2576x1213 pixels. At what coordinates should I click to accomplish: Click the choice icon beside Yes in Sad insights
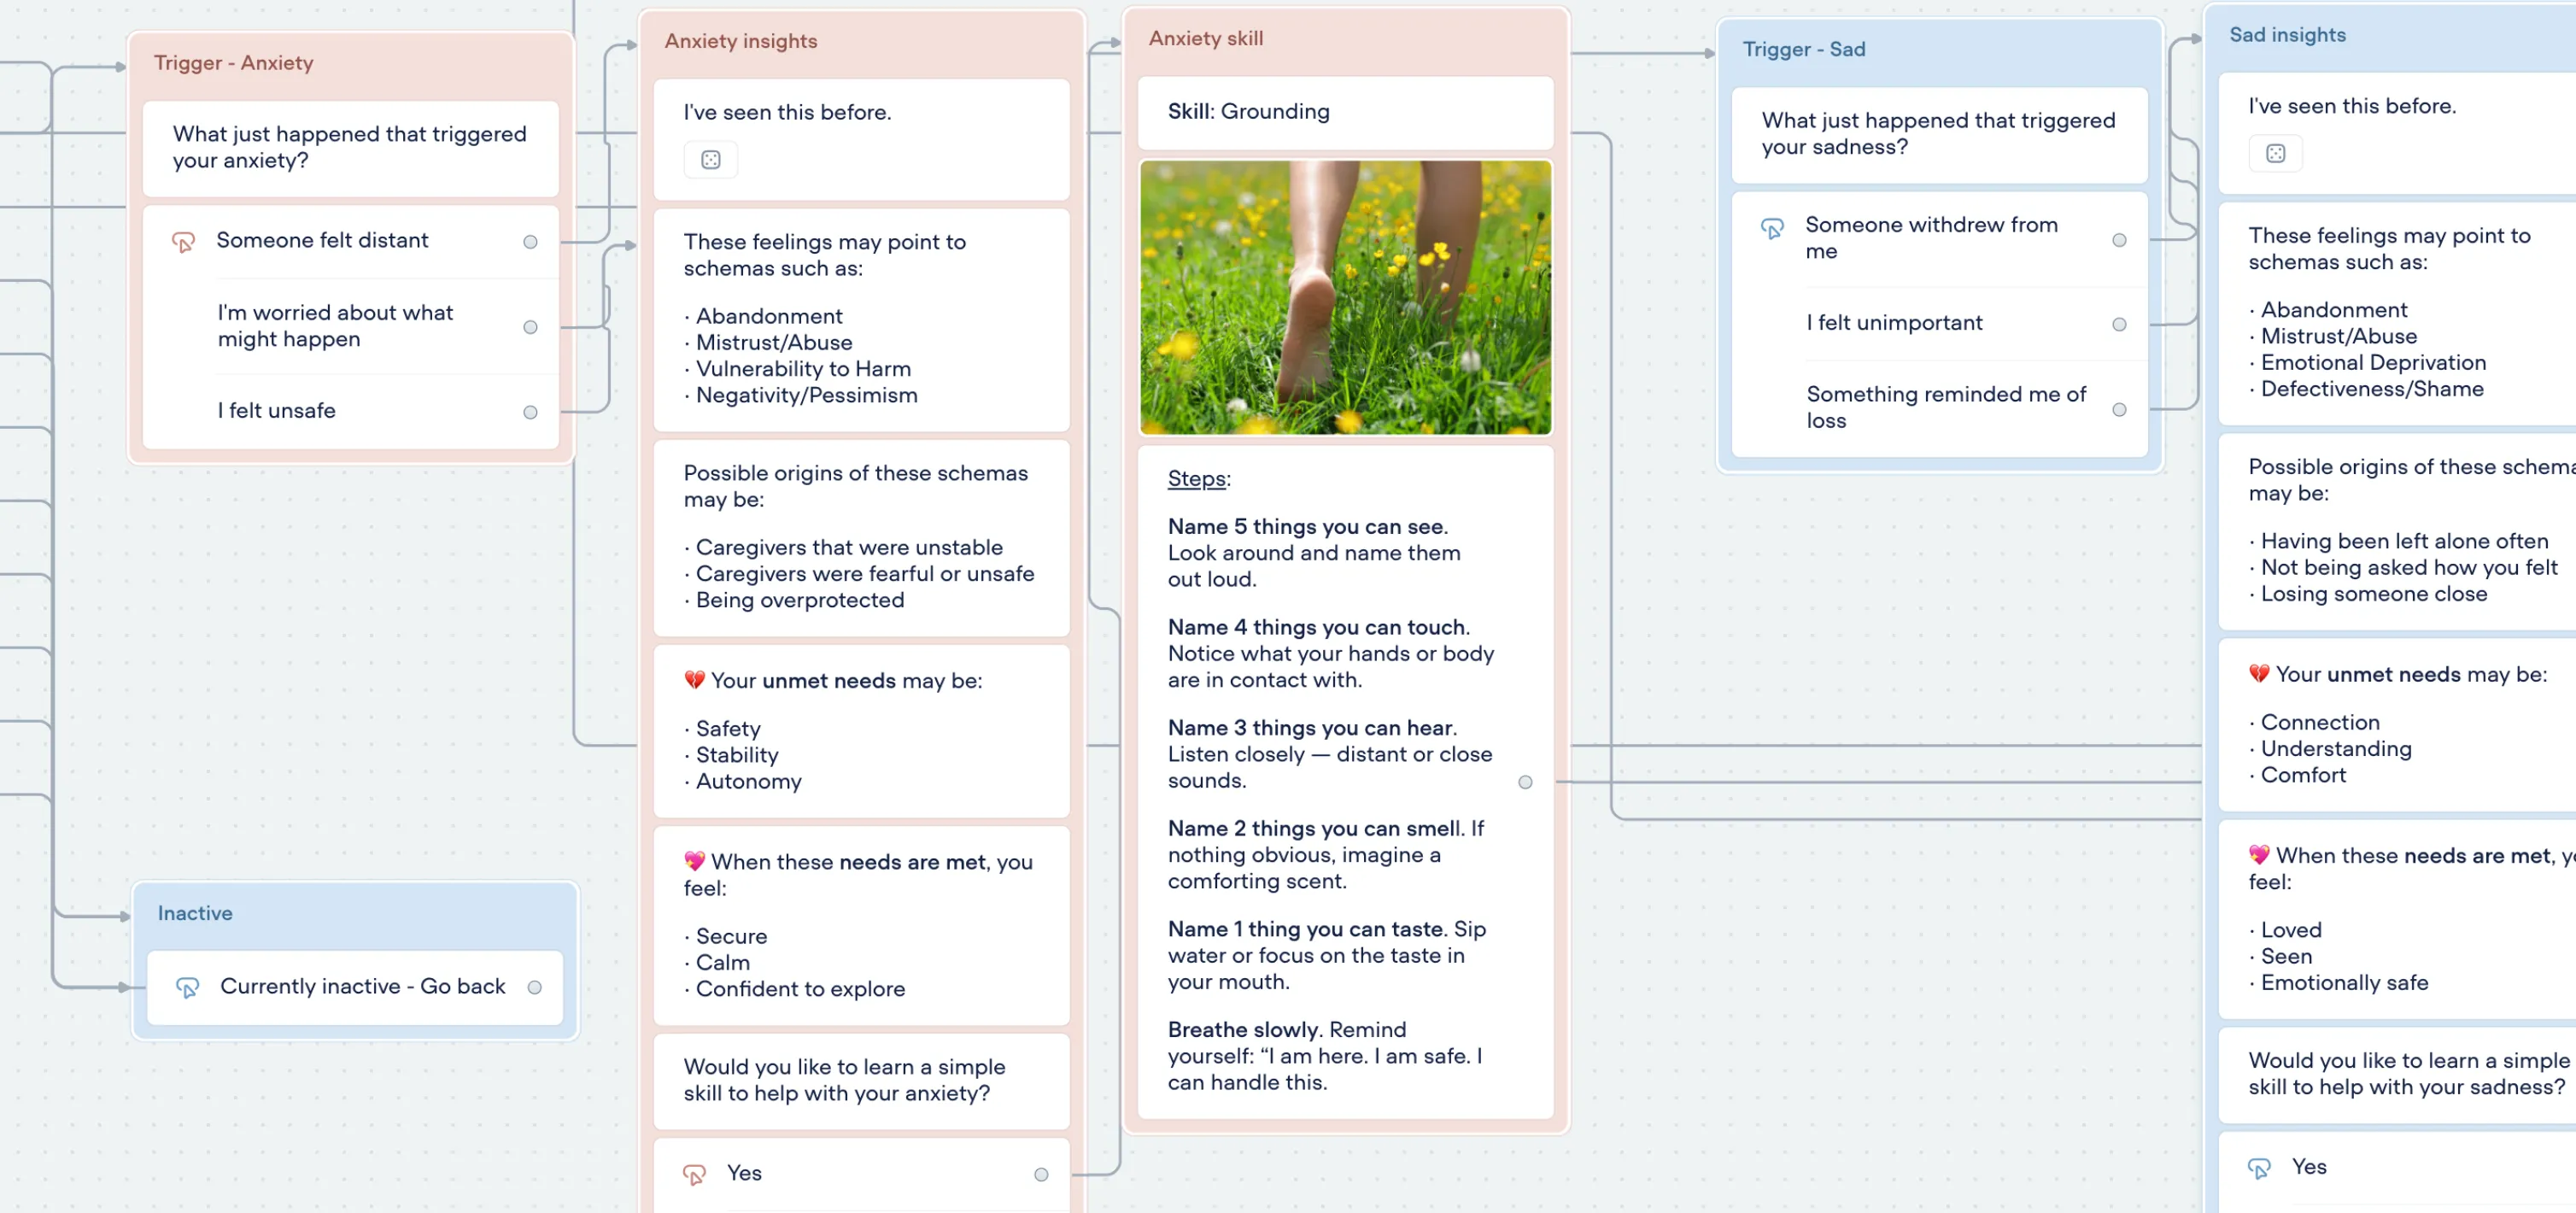click(2259, 1168)
